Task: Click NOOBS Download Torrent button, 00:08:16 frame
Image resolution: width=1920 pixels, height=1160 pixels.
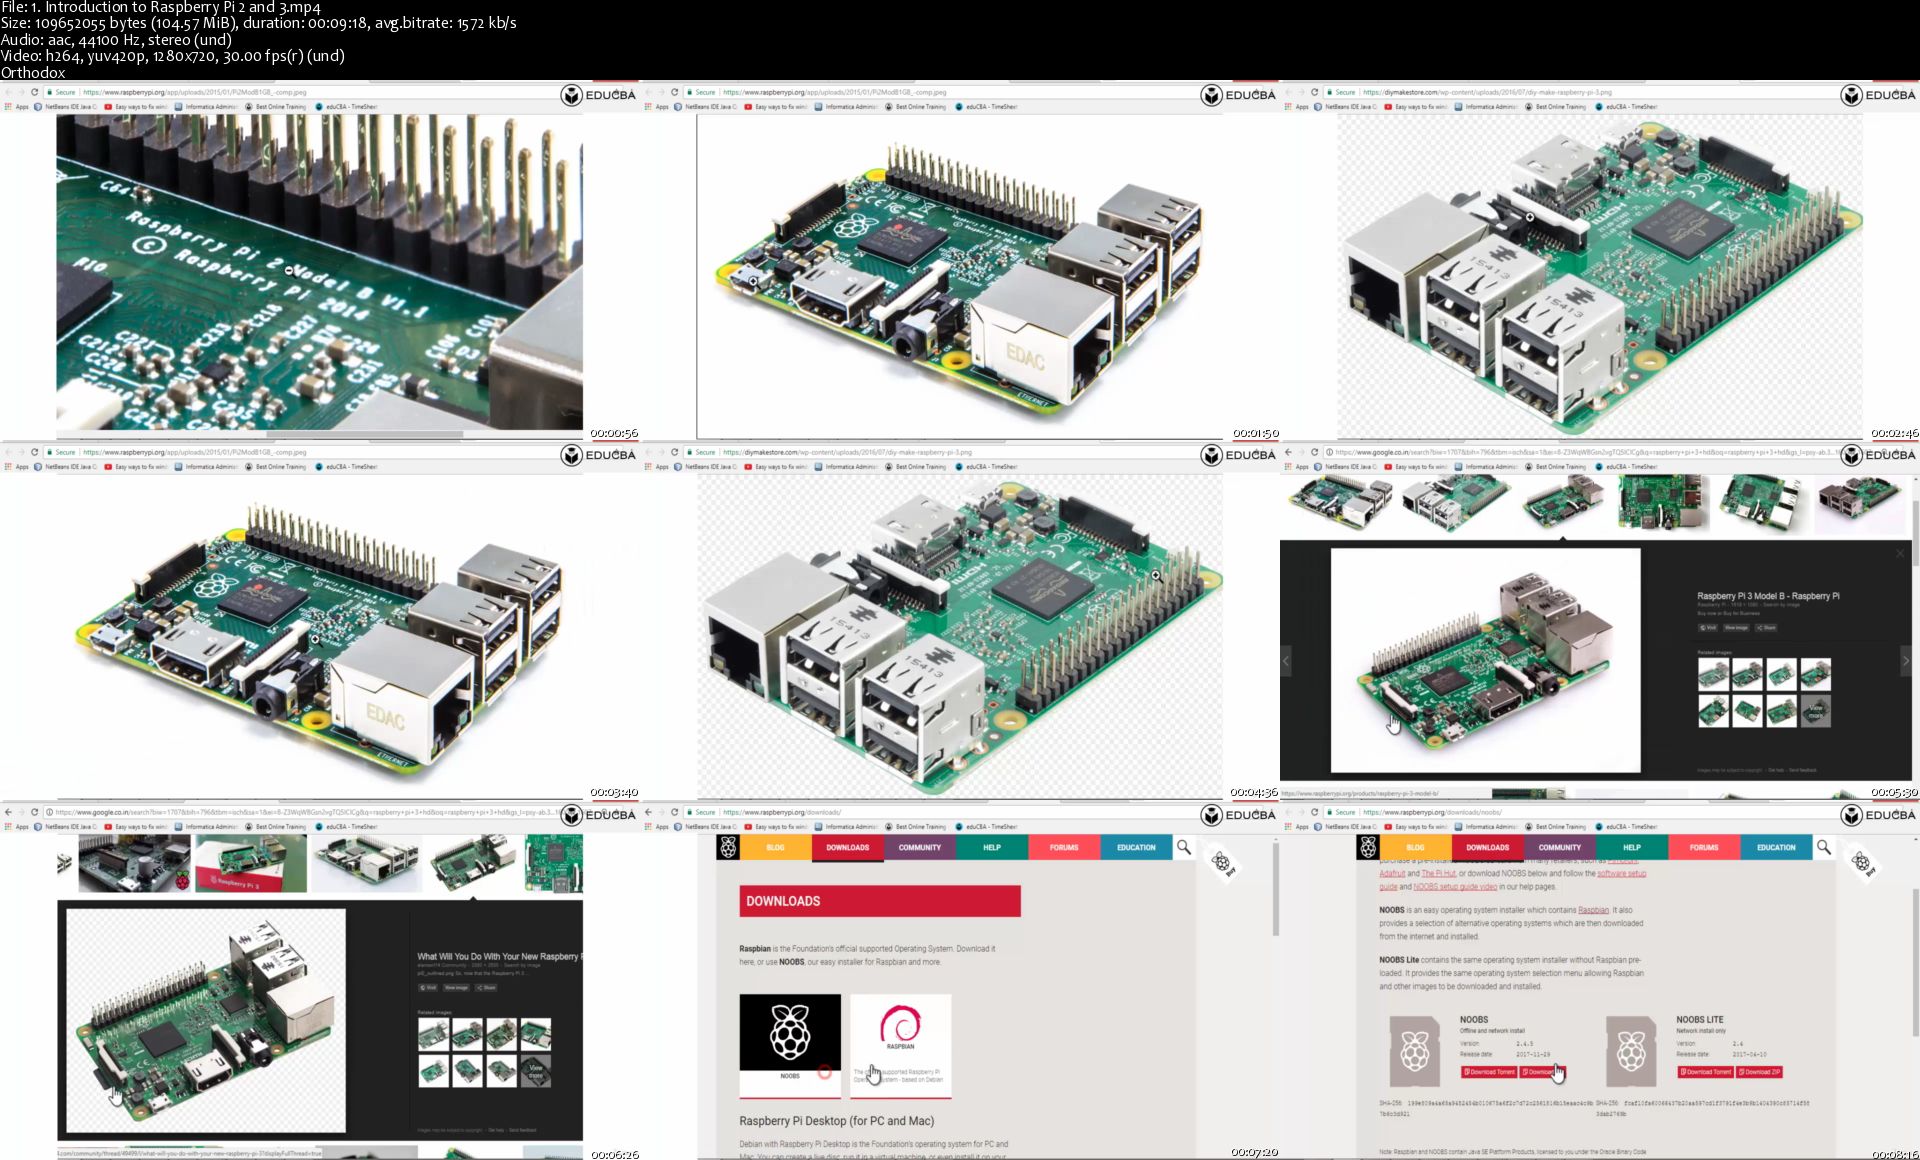Action: [x=1489, y=1071]
